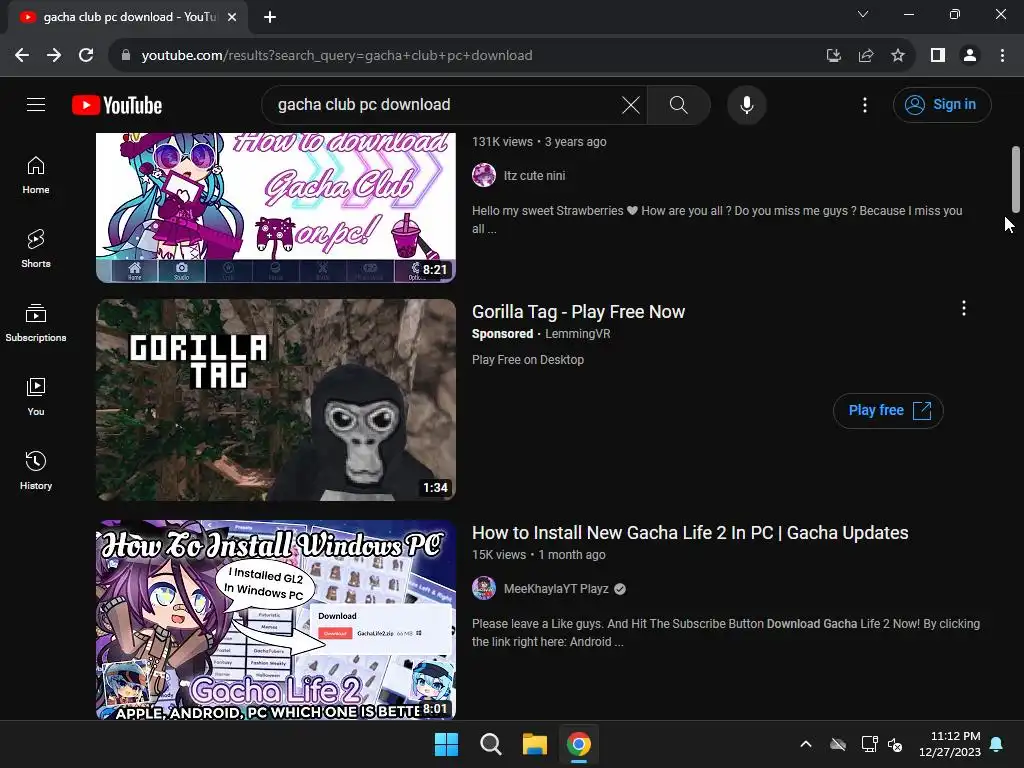Visit the Itz cute nini channel
Viewport: 1024px width, 768px height.
(534, 176)
